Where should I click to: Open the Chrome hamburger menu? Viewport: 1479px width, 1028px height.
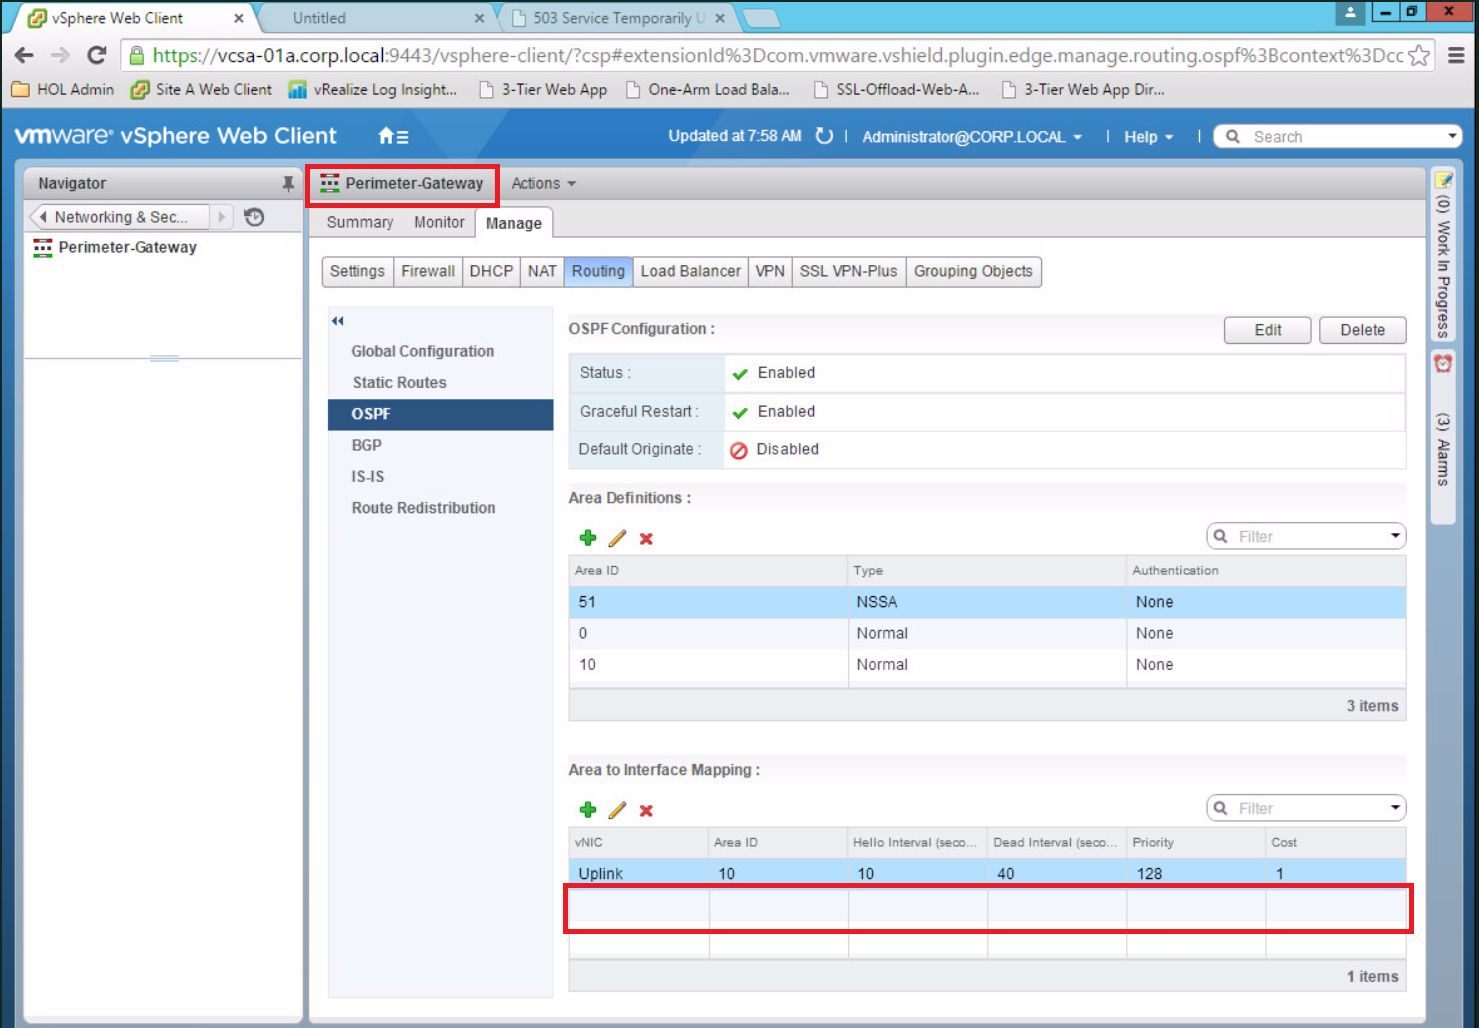tap(1456, 55)
